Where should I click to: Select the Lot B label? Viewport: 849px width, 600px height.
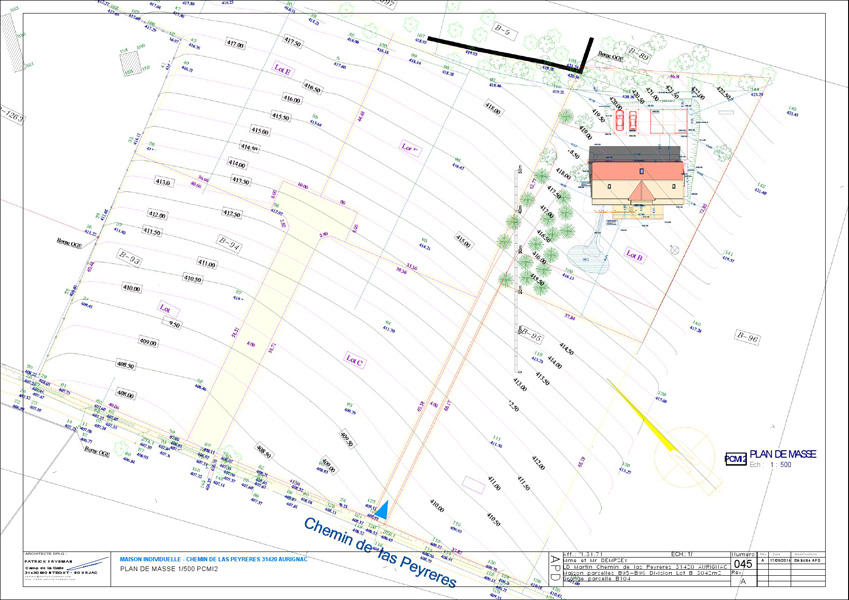coord(635,255)
